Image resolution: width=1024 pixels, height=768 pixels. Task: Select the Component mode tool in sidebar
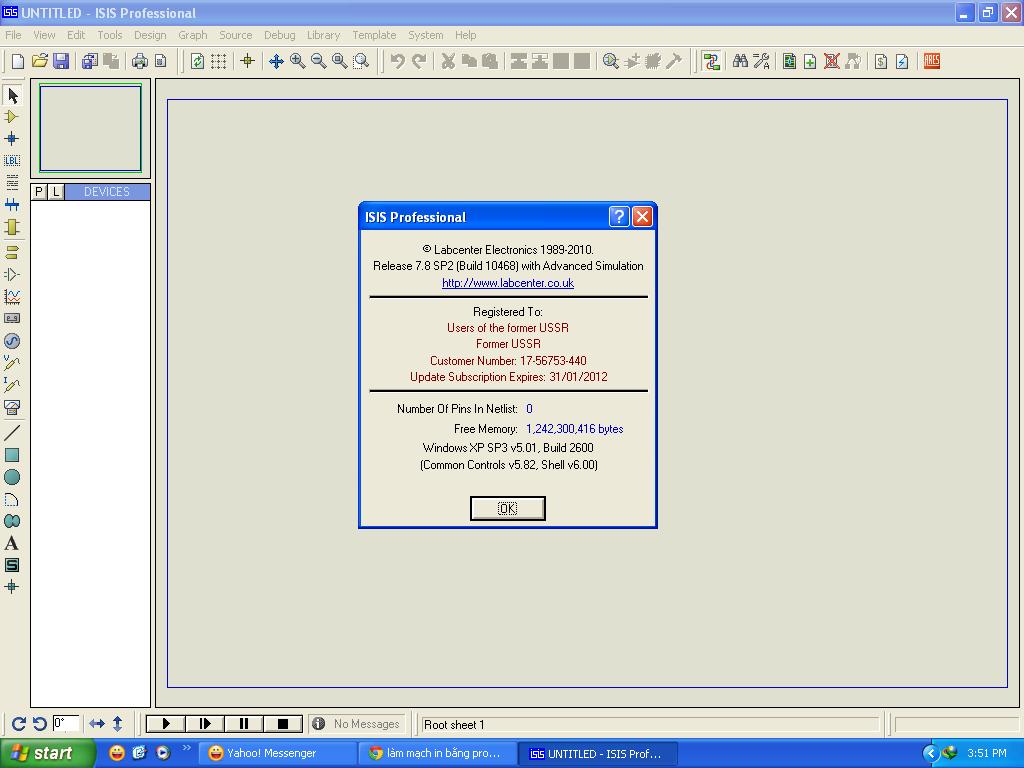(x=12, y=117)
